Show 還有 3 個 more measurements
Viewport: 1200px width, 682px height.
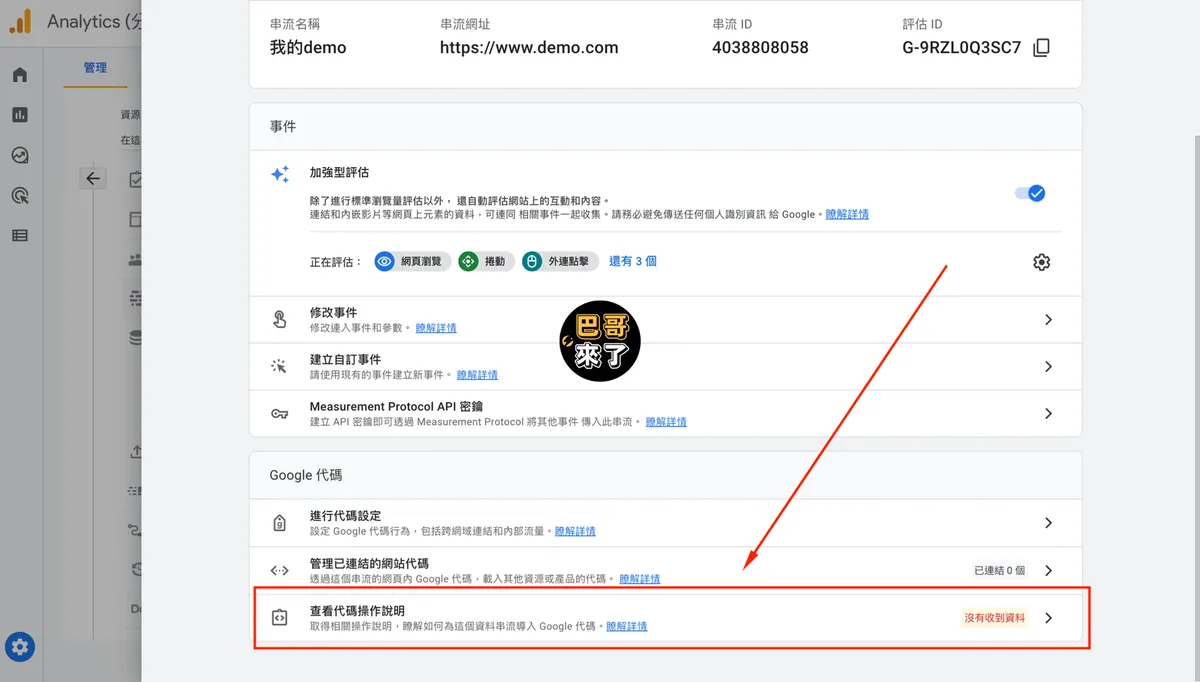tap(633, 261)
